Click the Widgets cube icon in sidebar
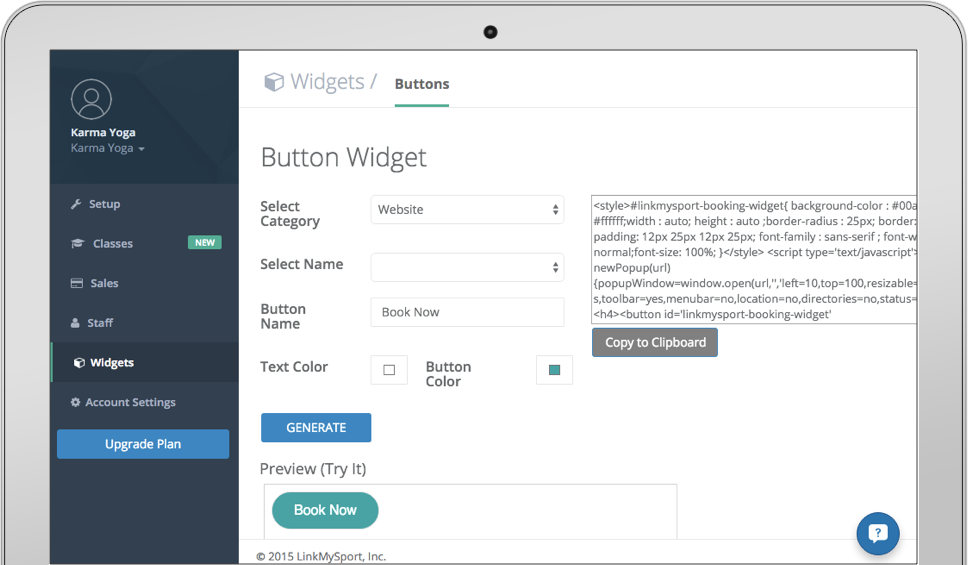This screenshot has width=969, height=565. coord(79,363)
